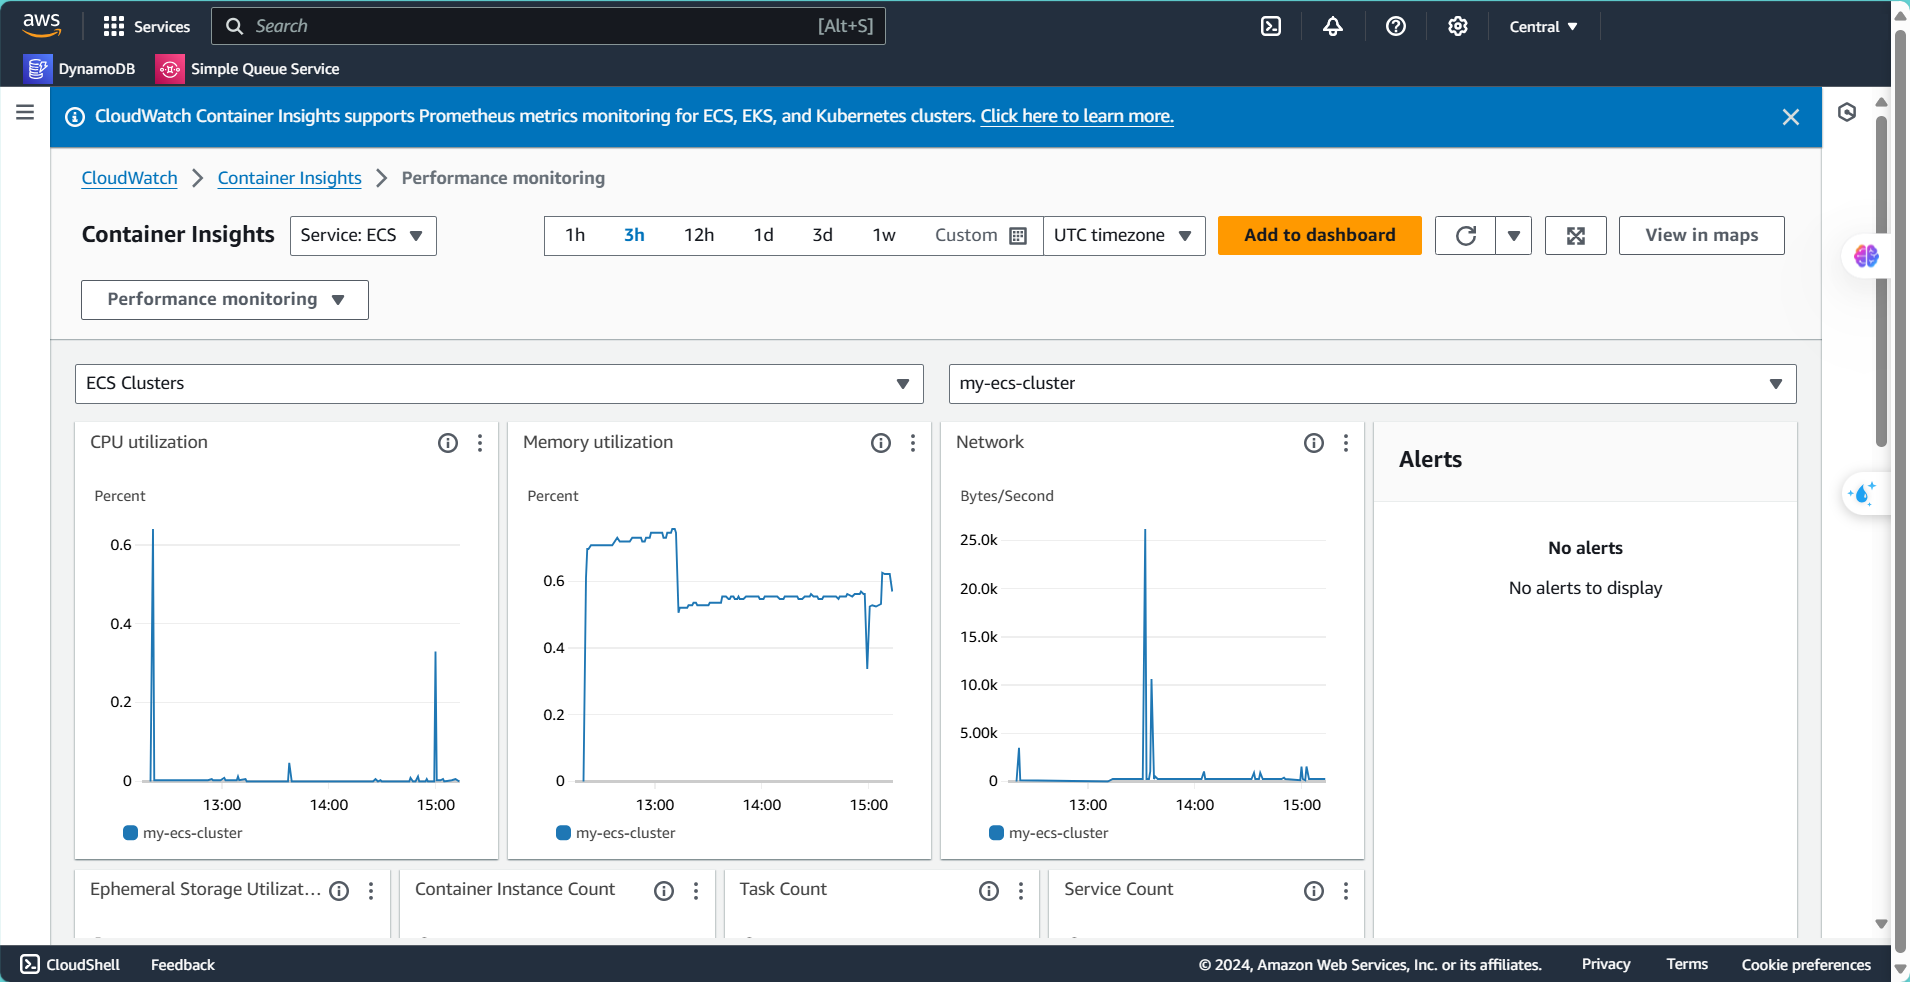
Task: Toggle my-ecs-cluster legend in Memory chart
Action: click(616, 833)
